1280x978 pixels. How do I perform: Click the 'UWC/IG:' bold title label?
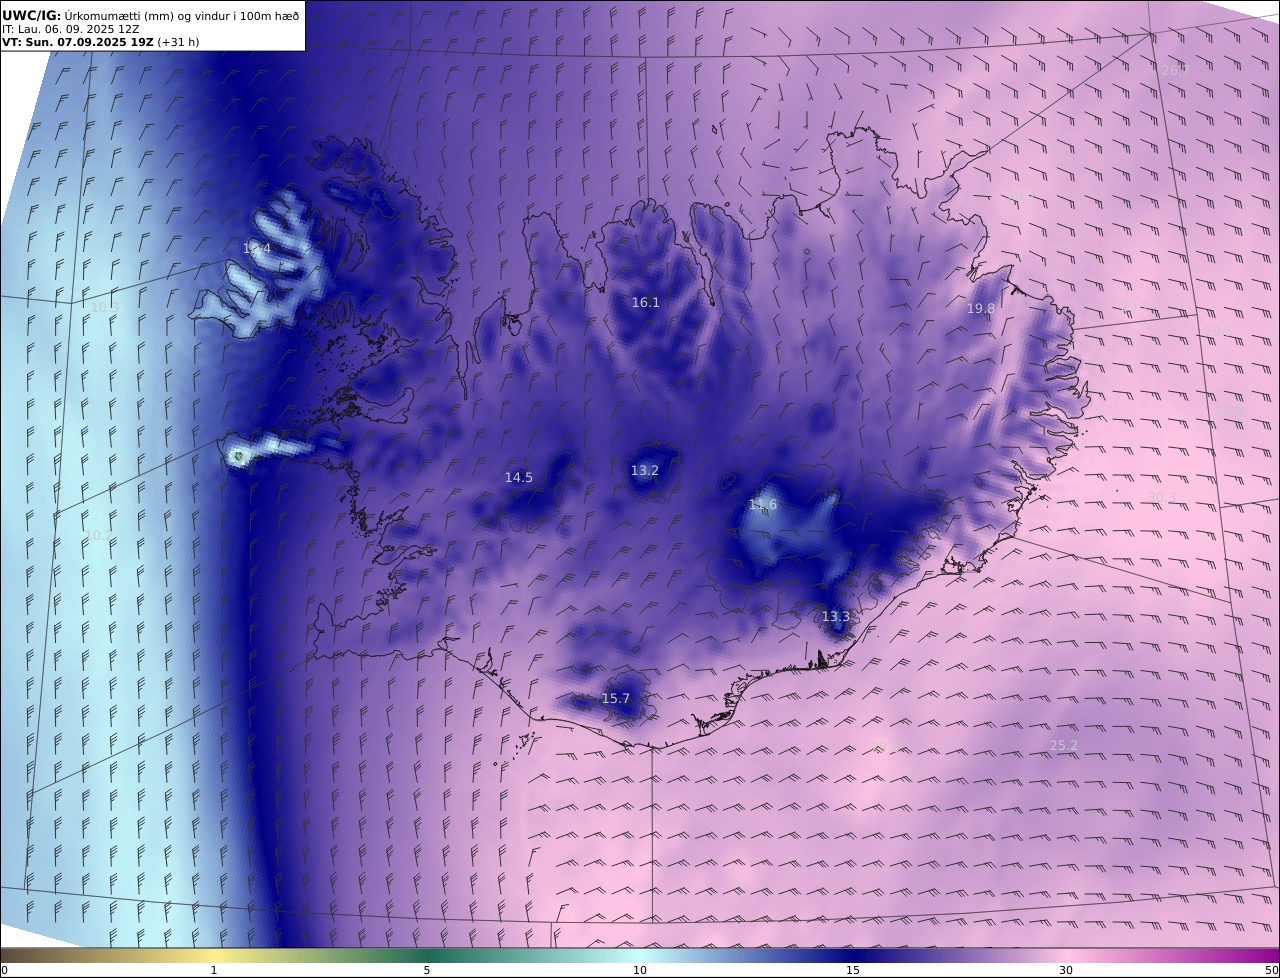pos(32,16)
